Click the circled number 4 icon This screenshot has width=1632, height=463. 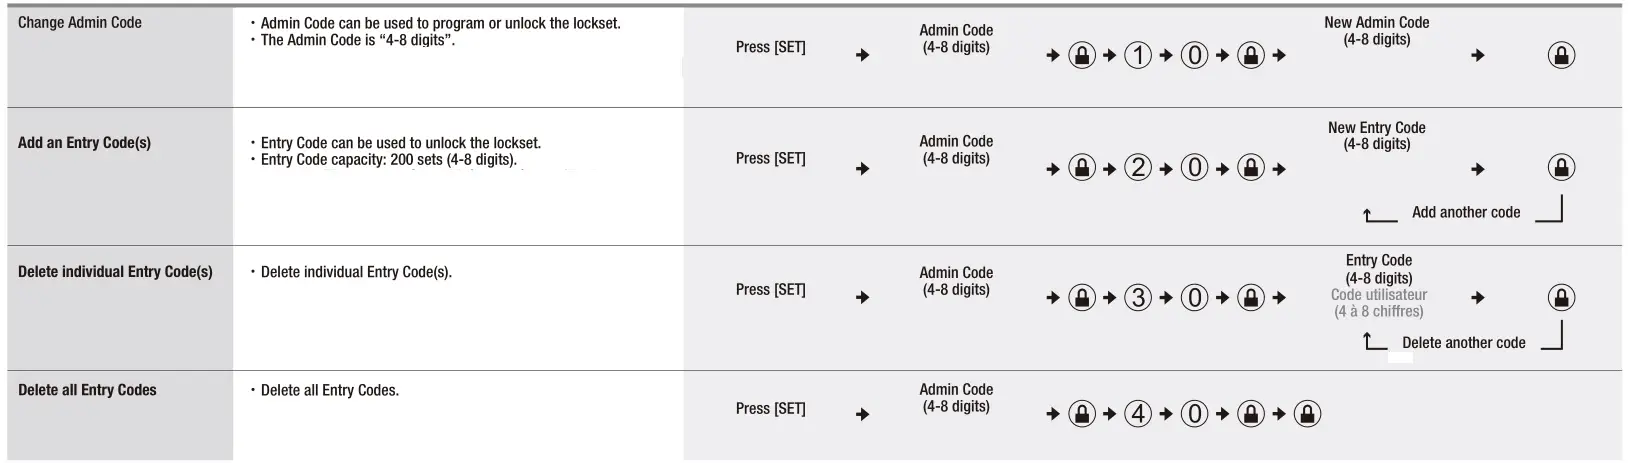[1138, 414]
